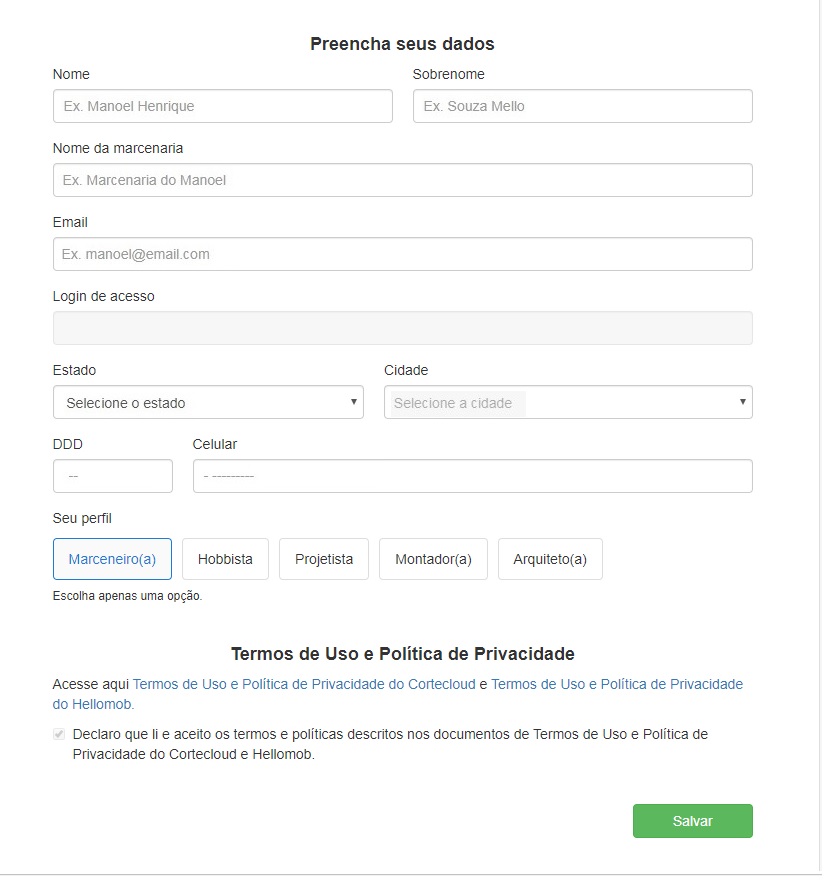Focus the Celular phone number field

(x=472, y=476)
